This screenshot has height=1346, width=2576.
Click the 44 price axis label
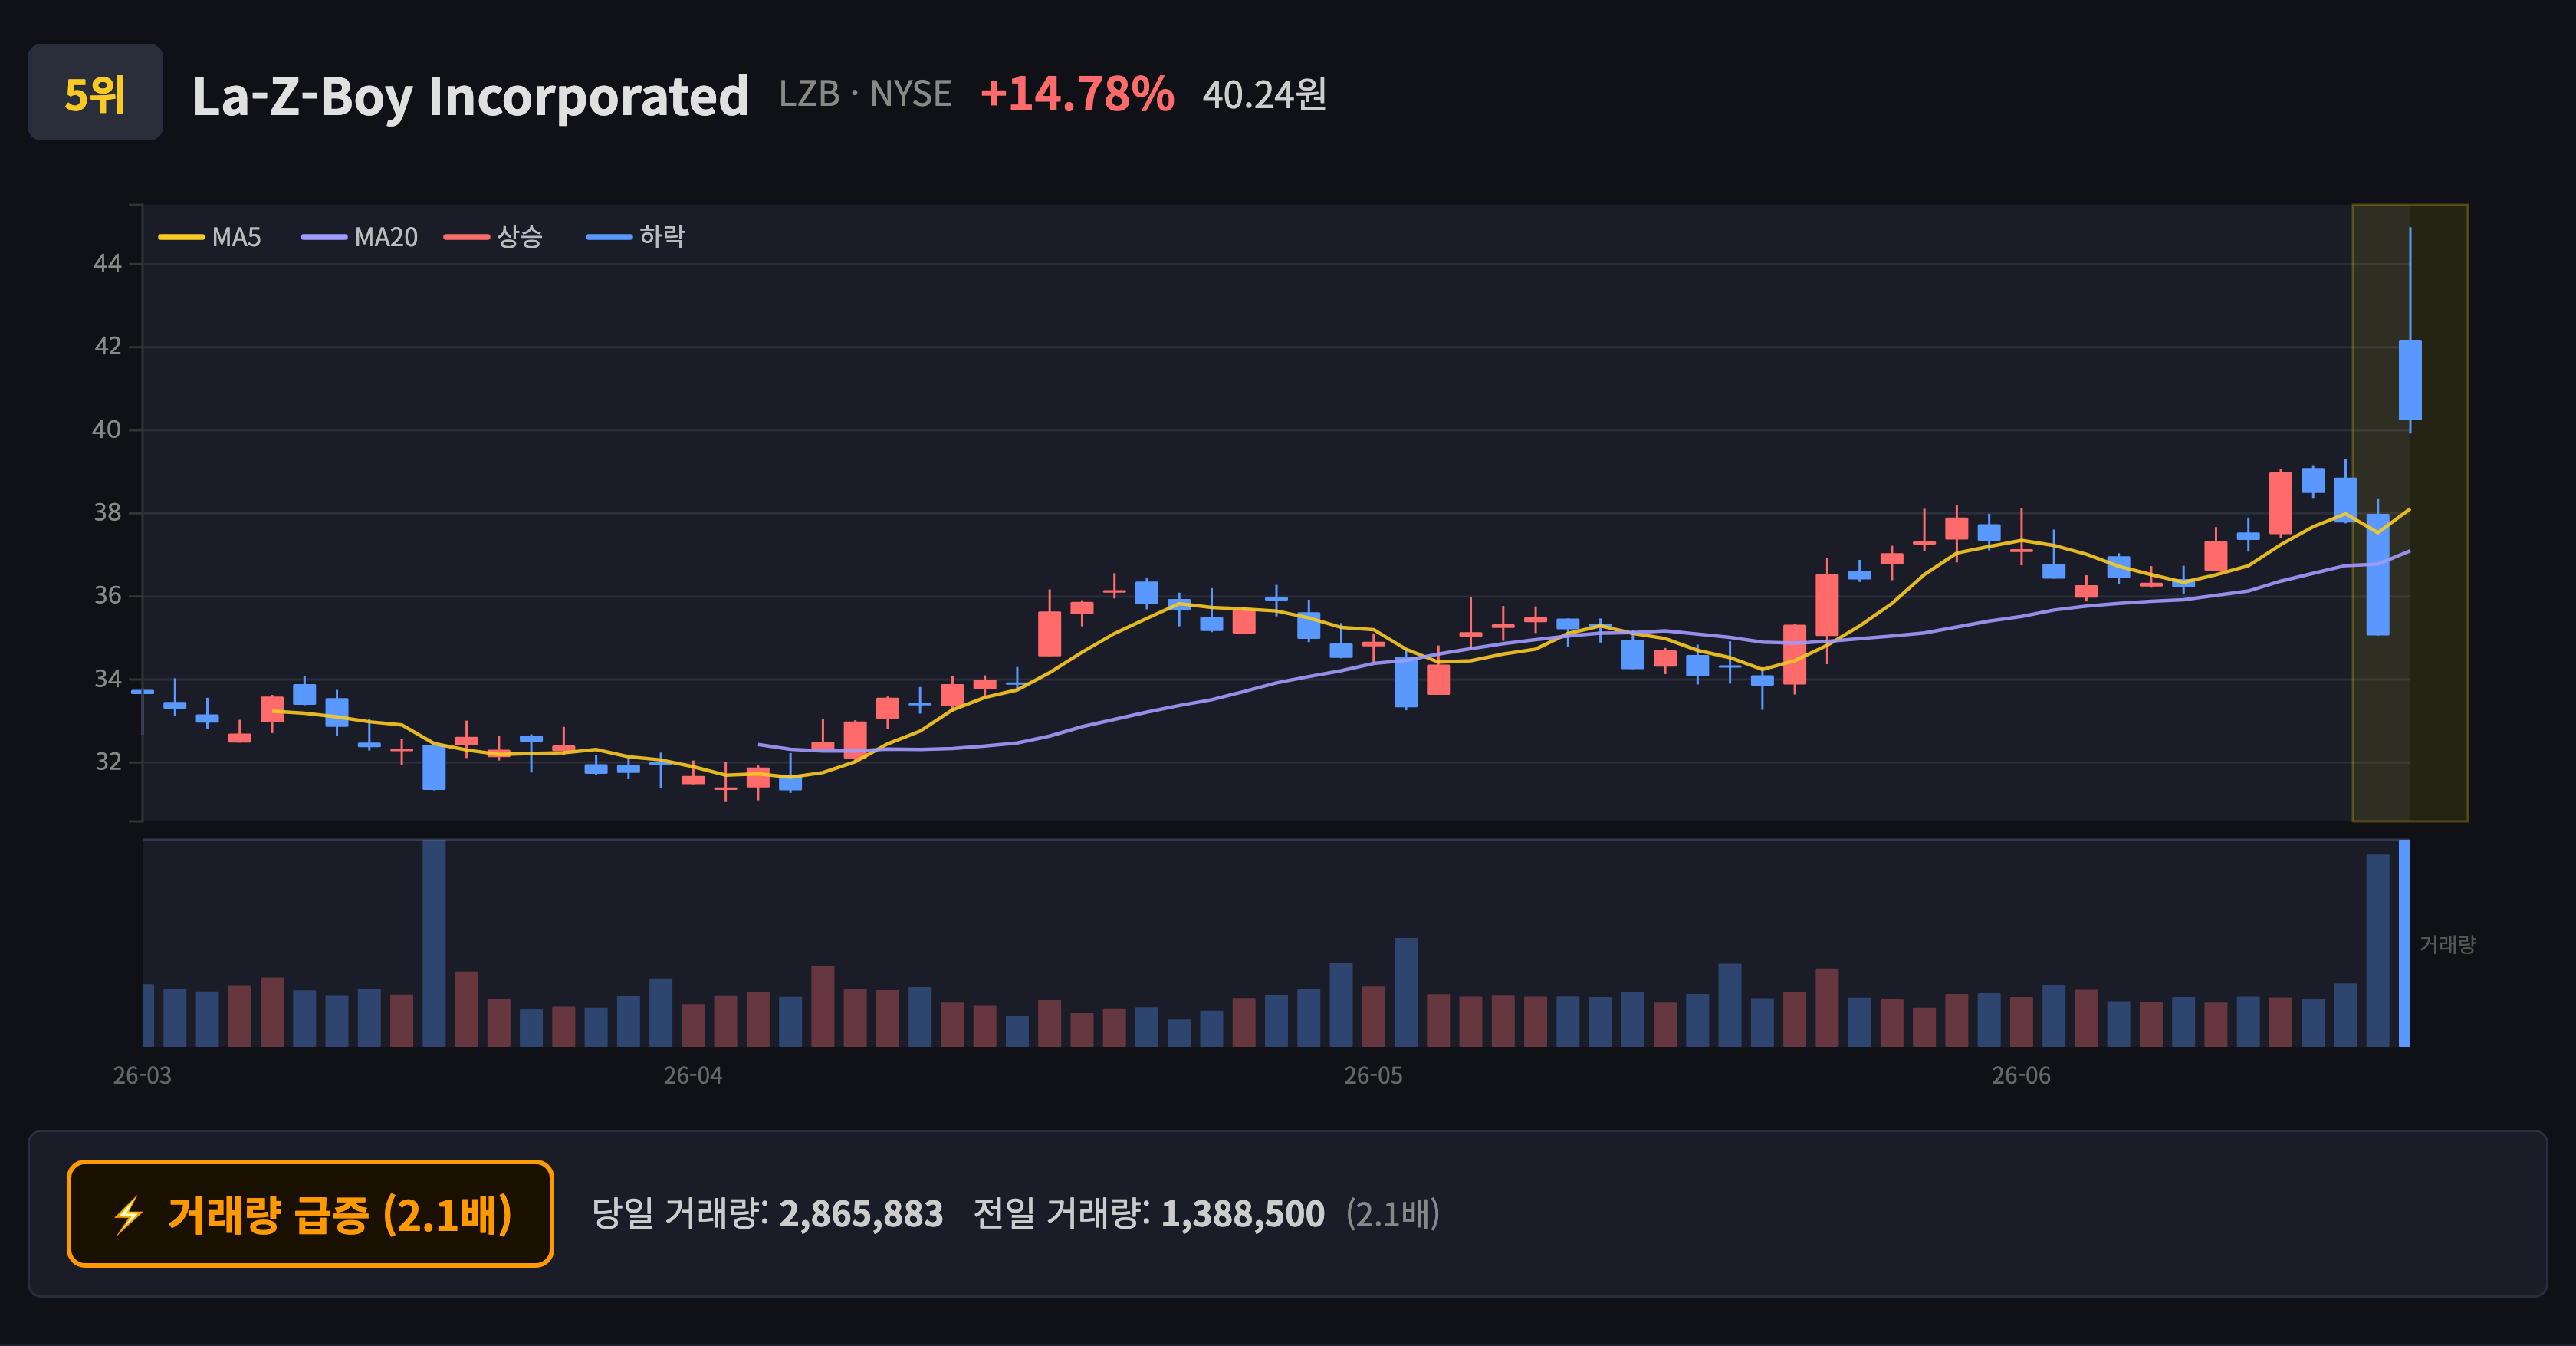tap(107, 264)
